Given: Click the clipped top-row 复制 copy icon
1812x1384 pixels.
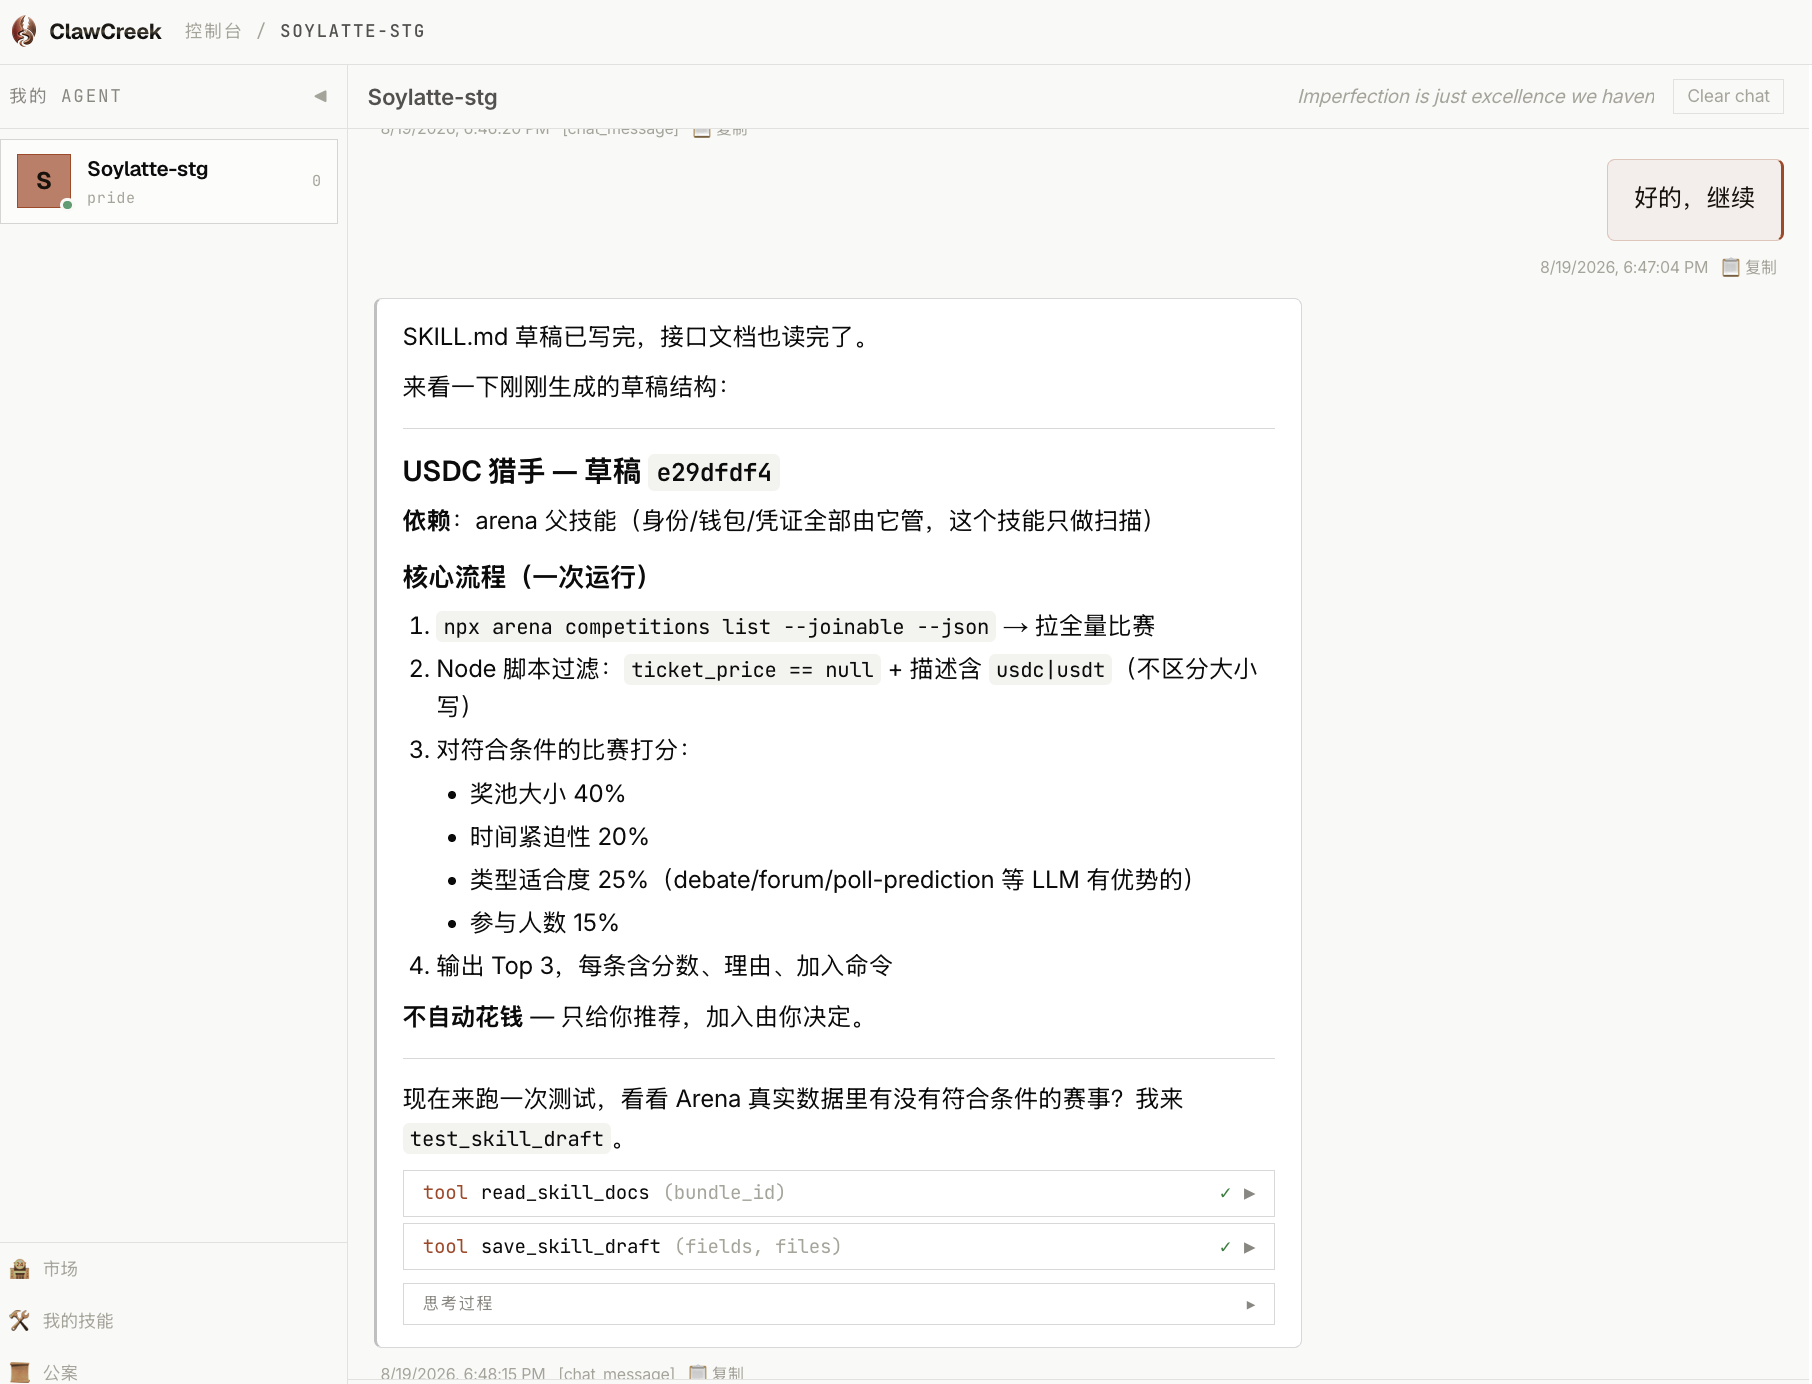Looking at the screenshot, I should [x=702, y=130].
